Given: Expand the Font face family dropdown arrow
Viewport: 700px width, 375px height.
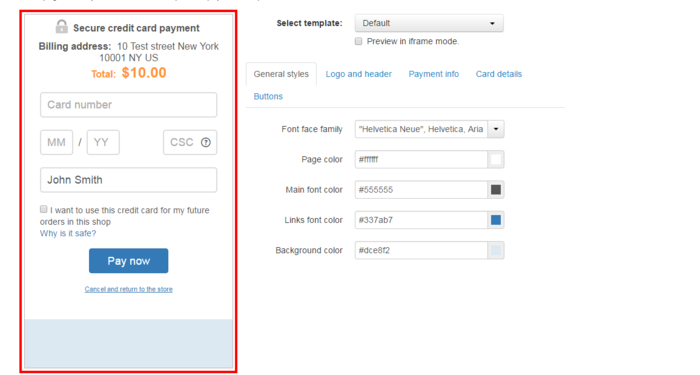Looking at the screenshot, I should 496,129.
